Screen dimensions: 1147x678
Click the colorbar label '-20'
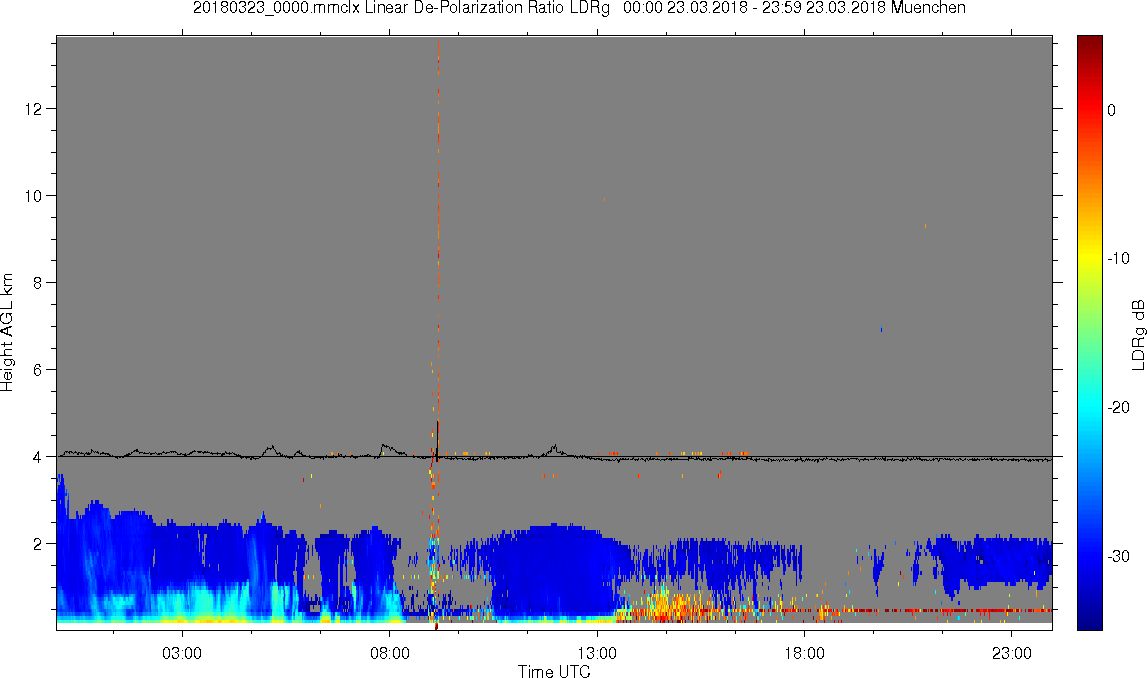coord(1118,408)
